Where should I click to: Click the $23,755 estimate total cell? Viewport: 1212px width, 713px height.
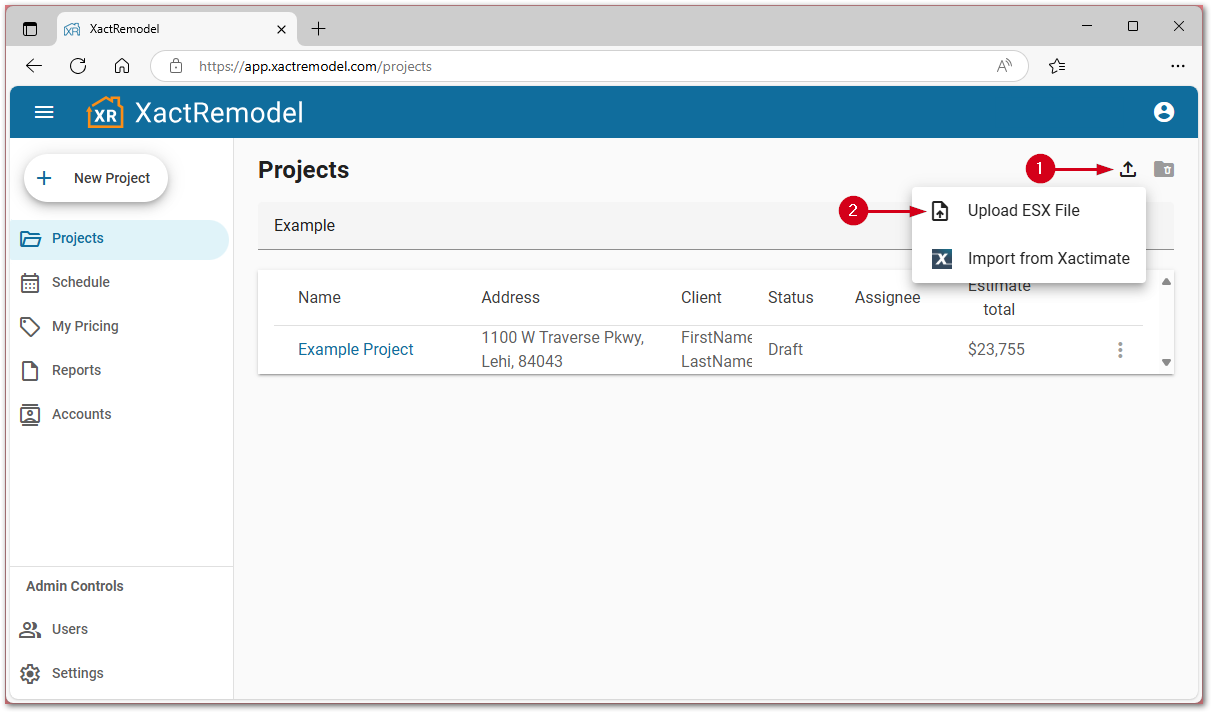pyautogui.click(x=996, y=350)
